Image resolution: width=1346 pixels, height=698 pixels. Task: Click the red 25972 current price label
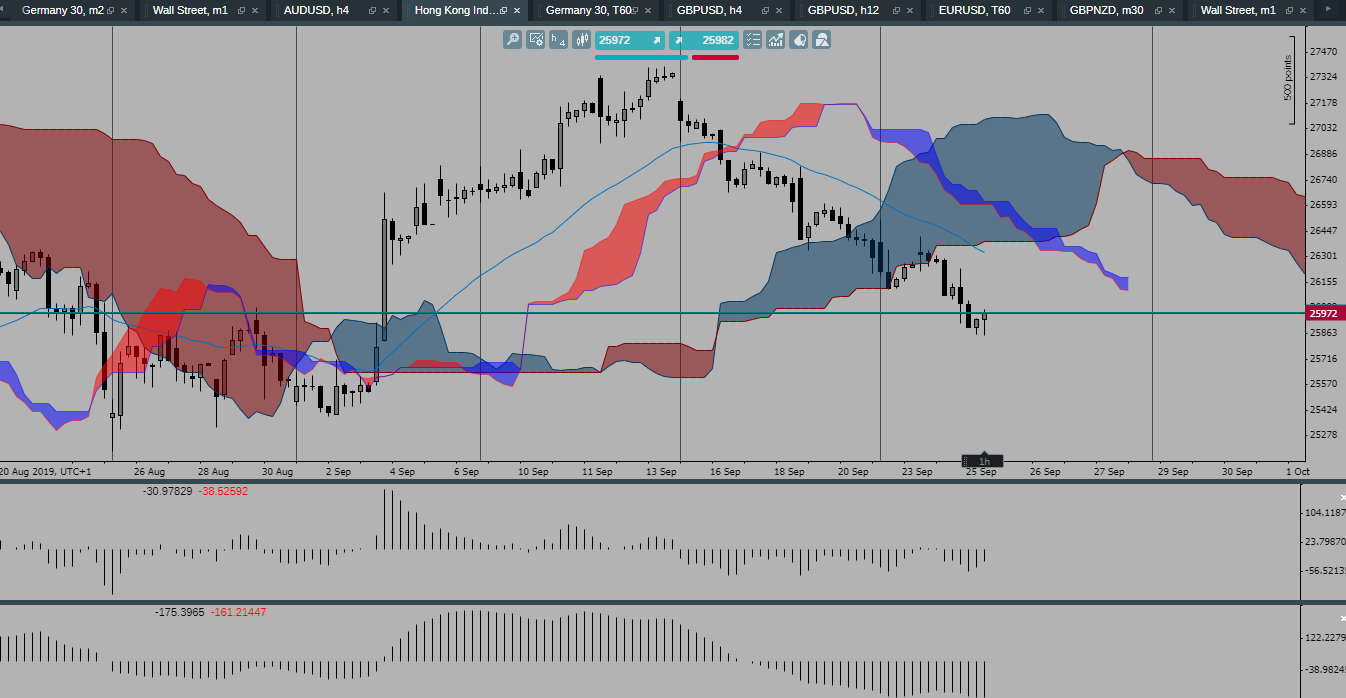(1325, 313)
